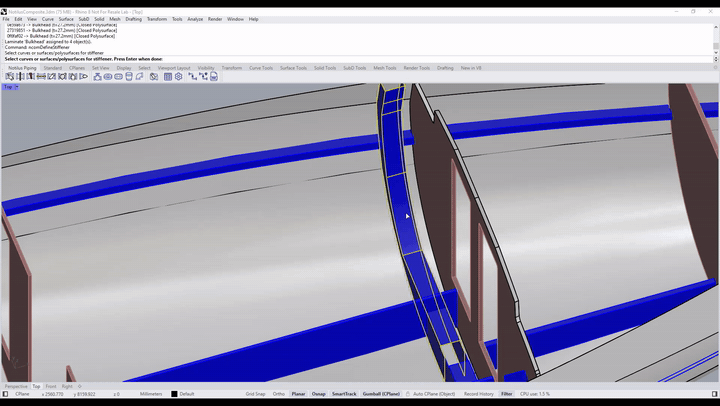Toggle Auto CPlane (Object)
The height and width of the screenshot is (406, 720).
tap(434, 394)
